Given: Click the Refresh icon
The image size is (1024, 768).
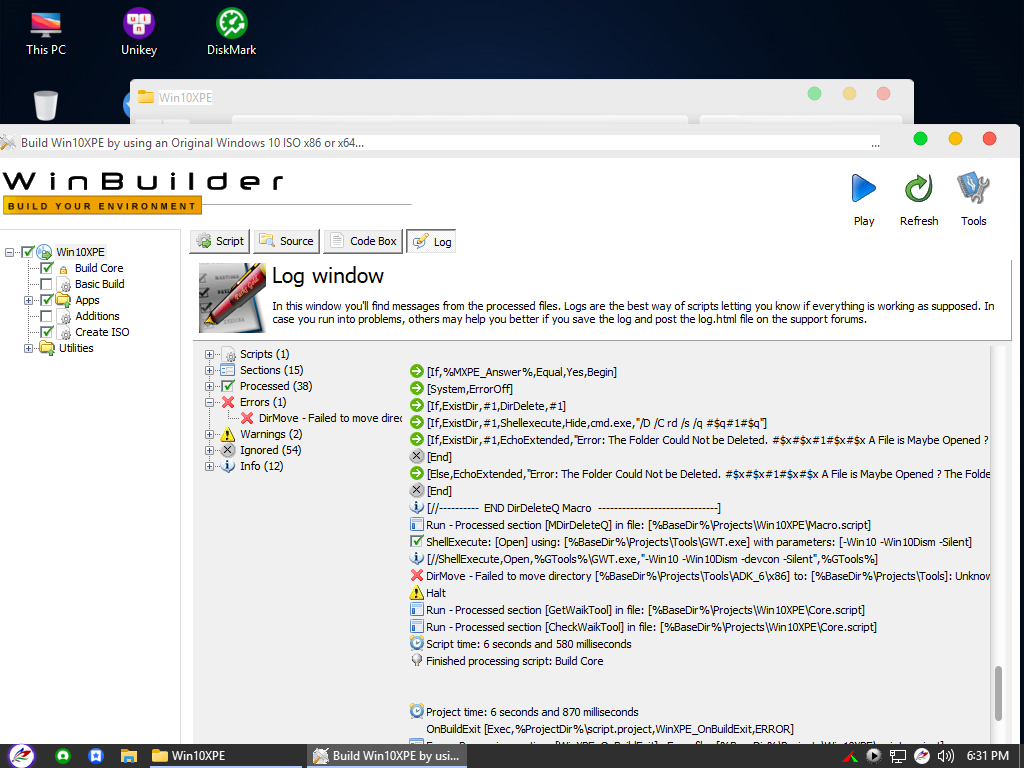Looking at the screenshot, I should (x=918, y=189).
